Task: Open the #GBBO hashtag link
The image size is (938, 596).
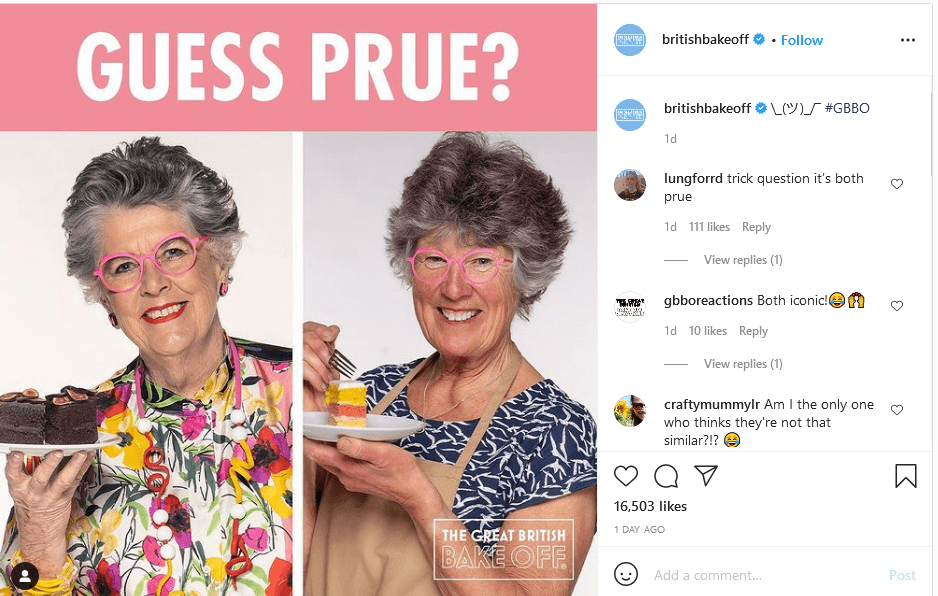Action: click(846, 108)
